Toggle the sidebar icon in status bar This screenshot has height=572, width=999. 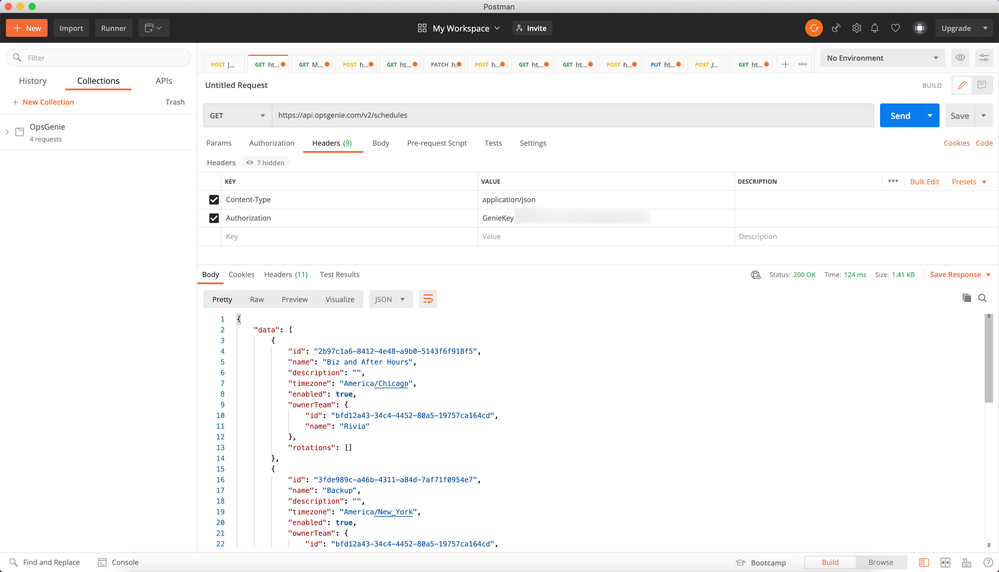tap(924, 562)
